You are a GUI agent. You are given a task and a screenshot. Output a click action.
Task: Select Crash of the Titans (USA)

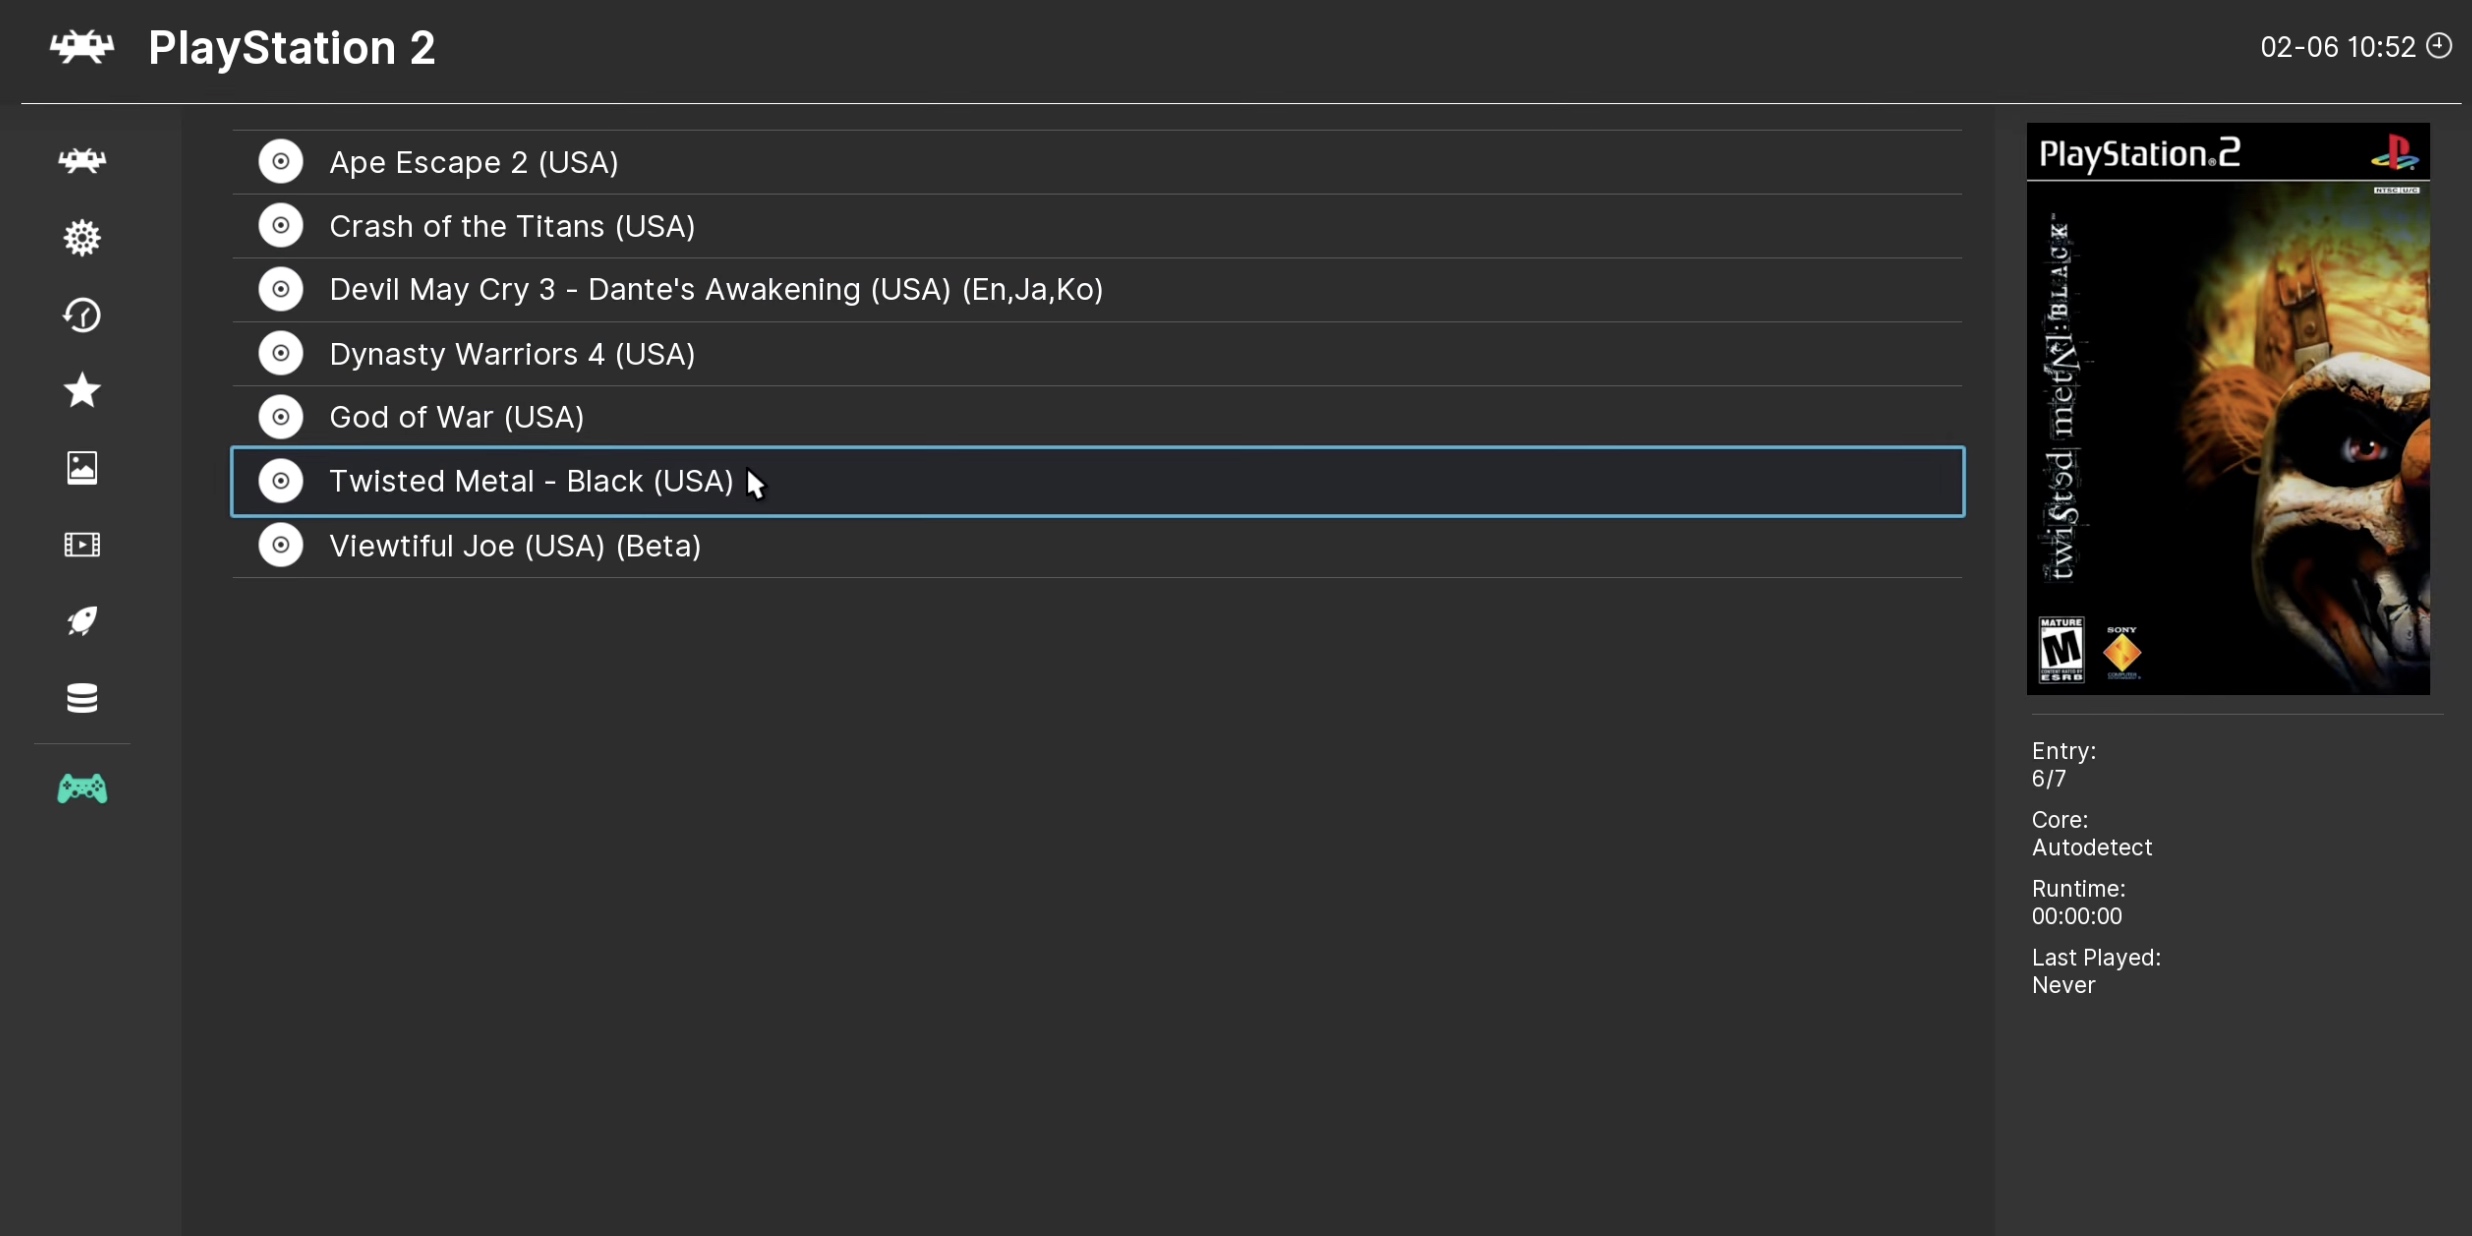[x=512, y=226]
